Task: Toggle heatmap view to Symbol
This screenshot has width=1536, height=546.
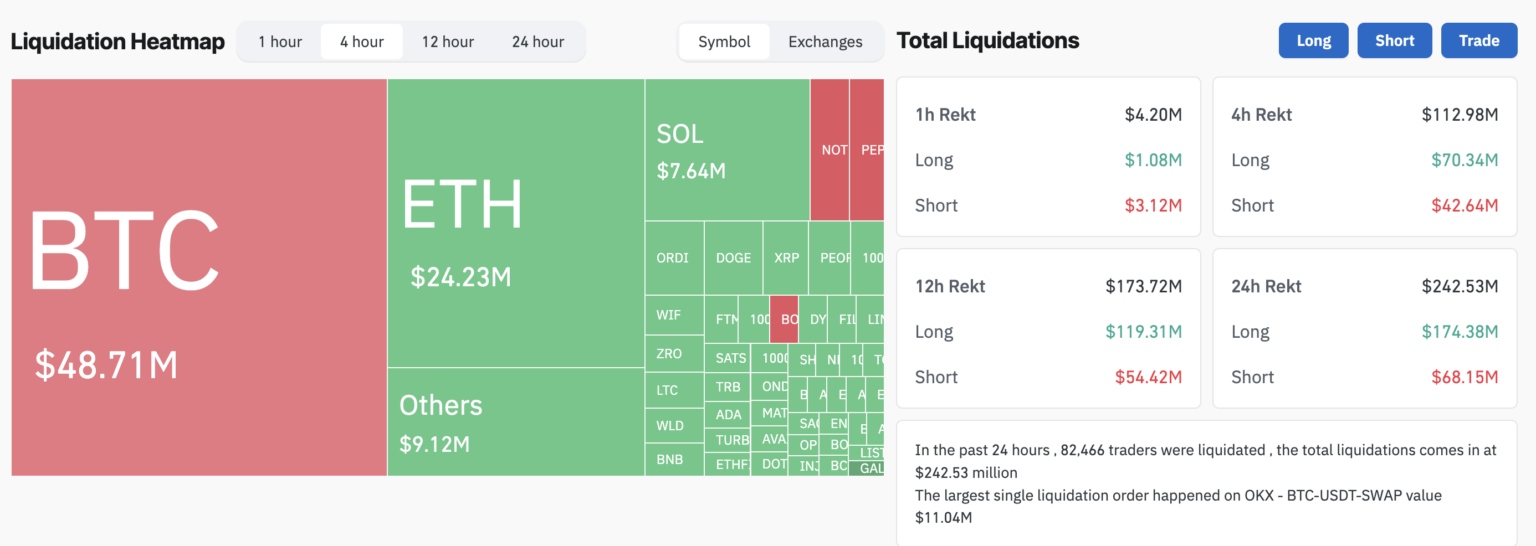Action: (x=724, y=42)
